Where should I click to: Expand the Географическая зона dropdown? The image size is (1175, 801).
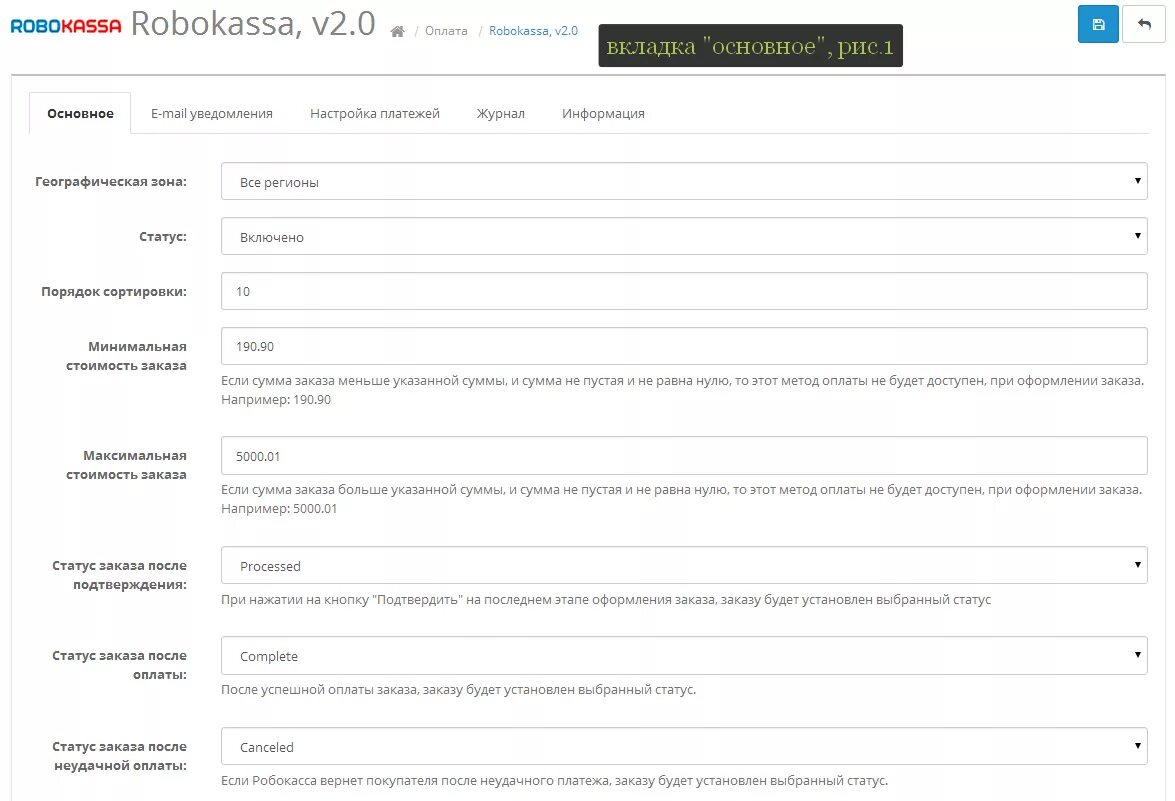[684, 181]
